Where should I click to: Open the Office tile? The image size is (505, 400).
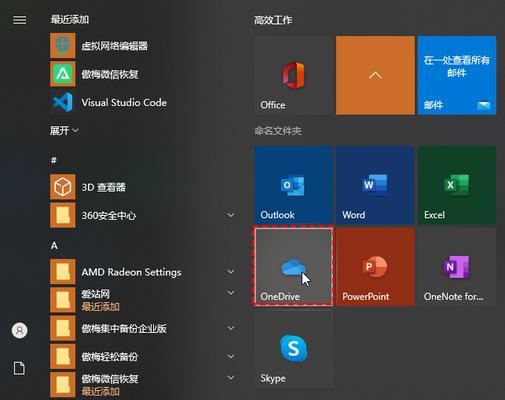(293, 75)
